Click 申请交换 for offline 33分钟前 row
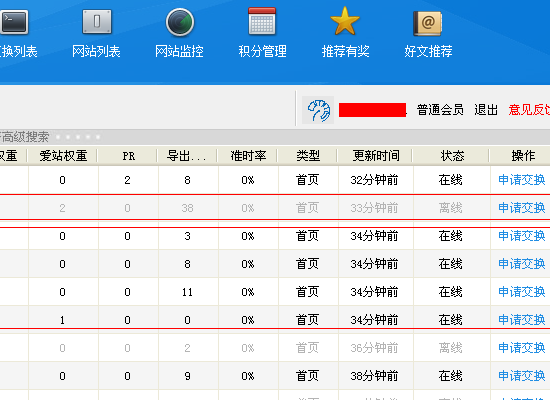Screen dimensions: 550x400 (522, 208)
